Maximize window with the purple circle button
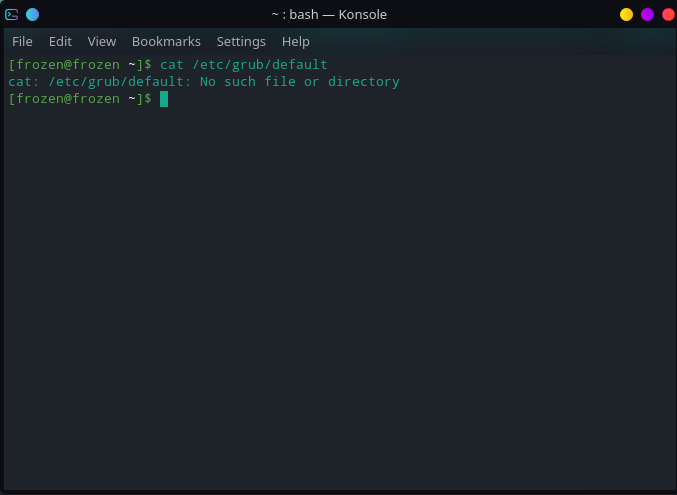The image size is (677, 495). point(647,15)
